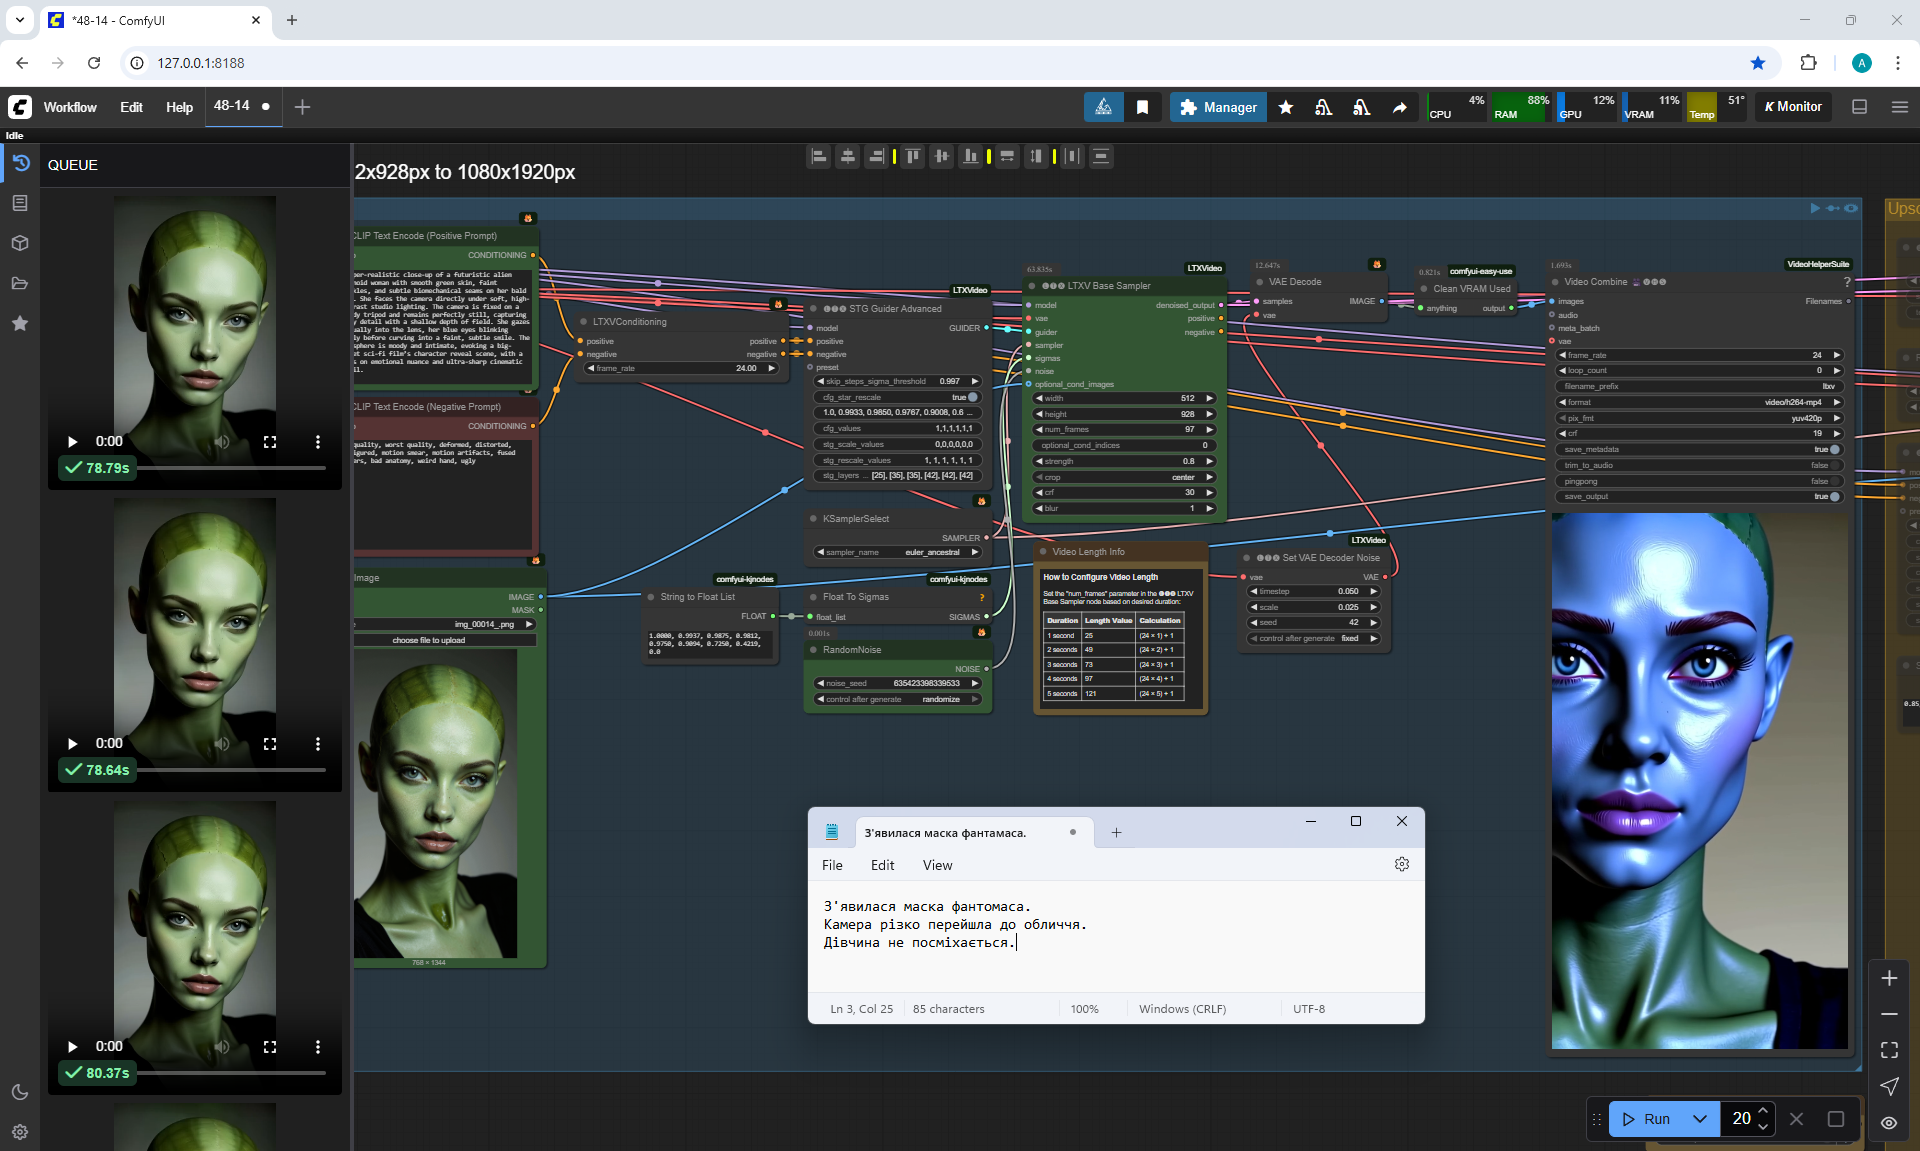Expand the Run button dropdown arrow

pyautogui.click(x=1700, y=1119)
